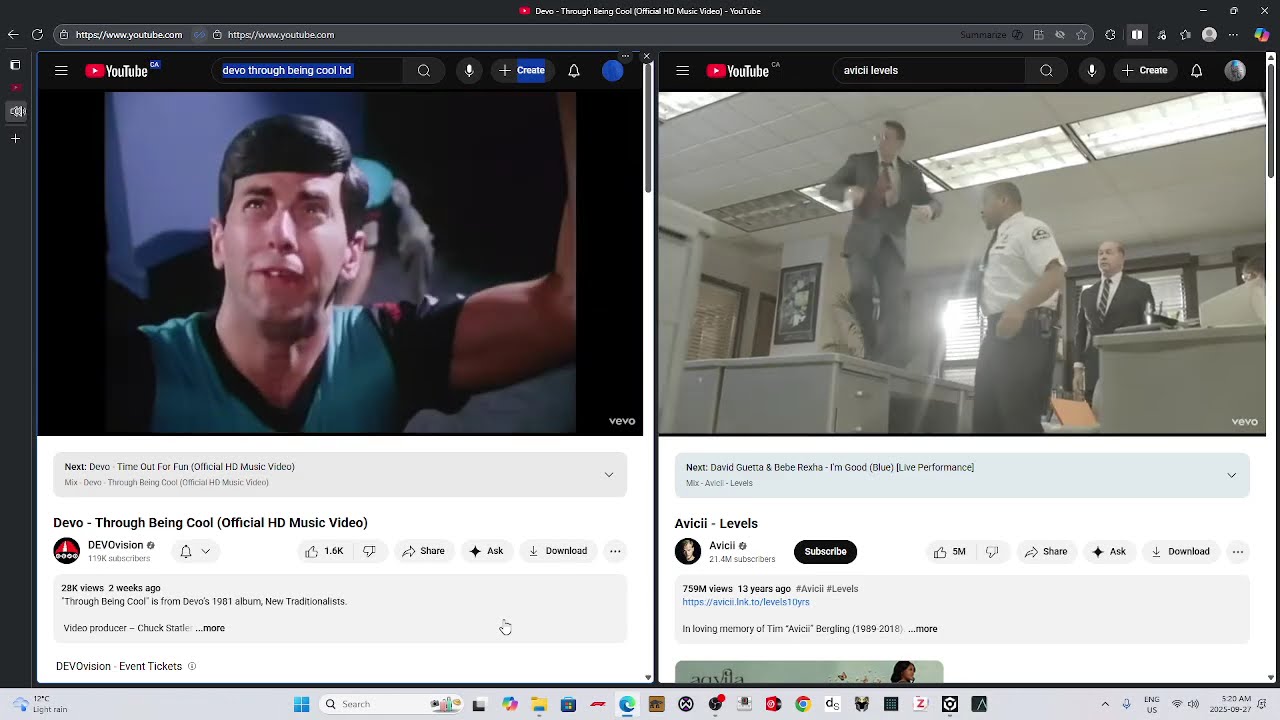Open more actions for the Avicii video
The image size is (1280, 720).
pyautogui.click(x=1238, y=552)
